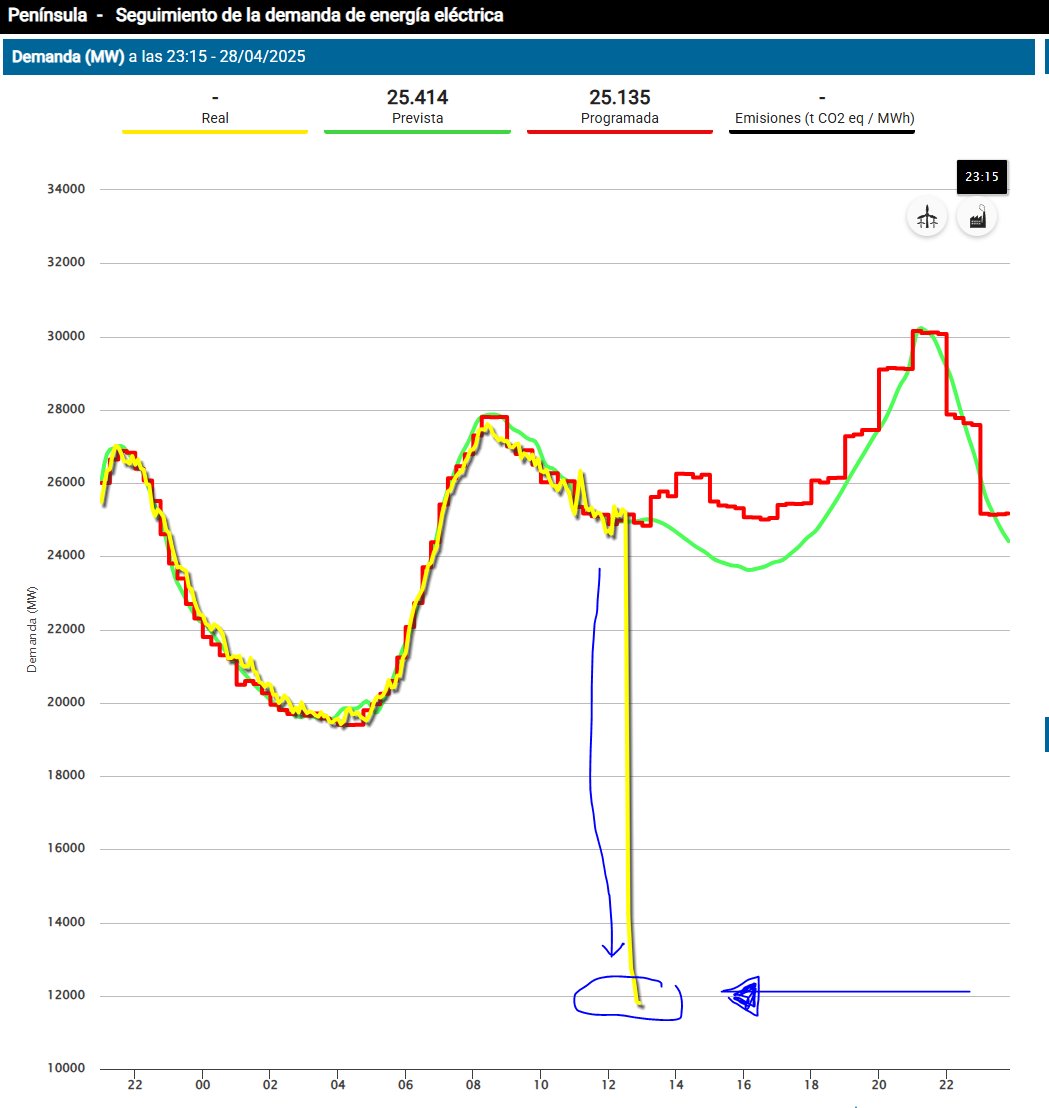Click the 12000 y-axis label

(x=66, y=994)
